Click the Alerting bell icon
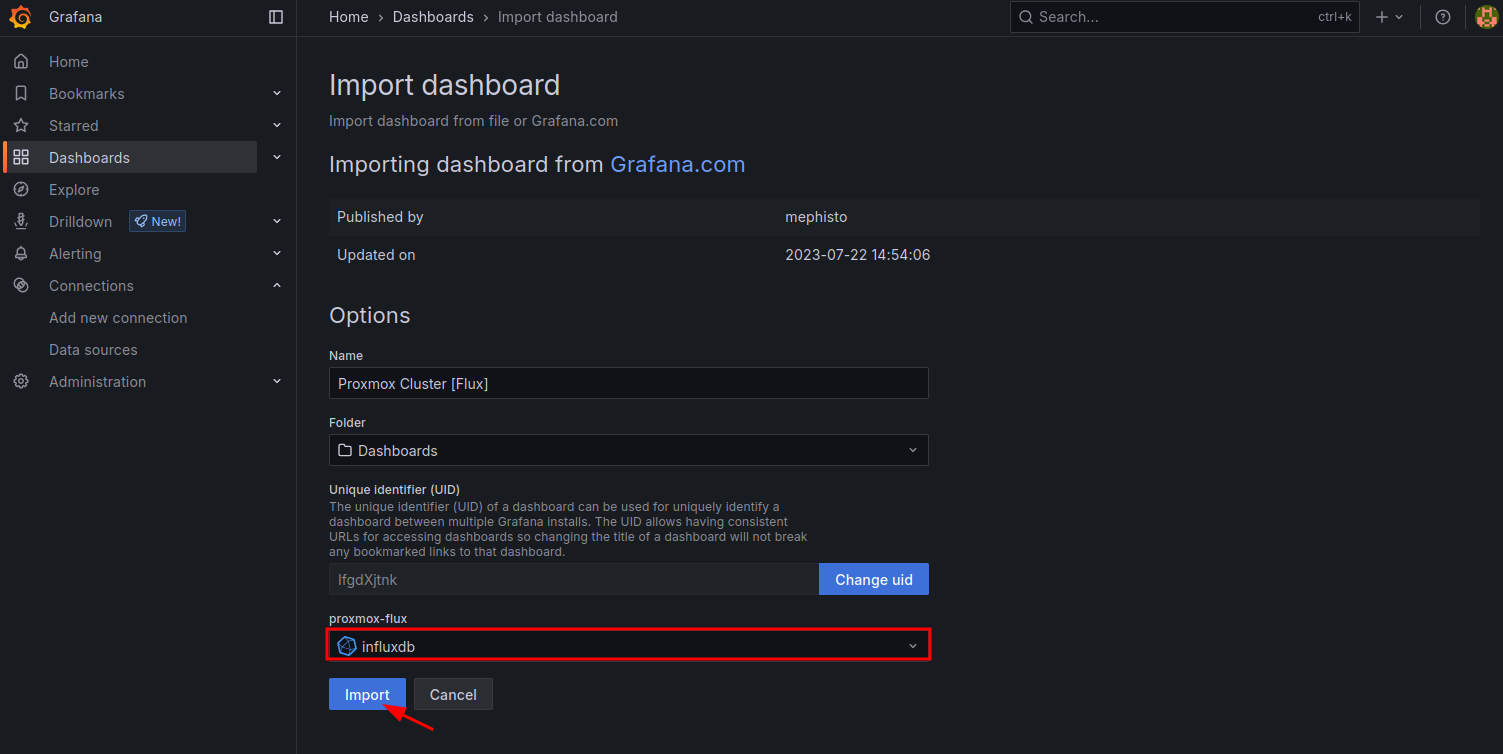This screenshot has width=1503, height=754. click(x=21, y=254)
